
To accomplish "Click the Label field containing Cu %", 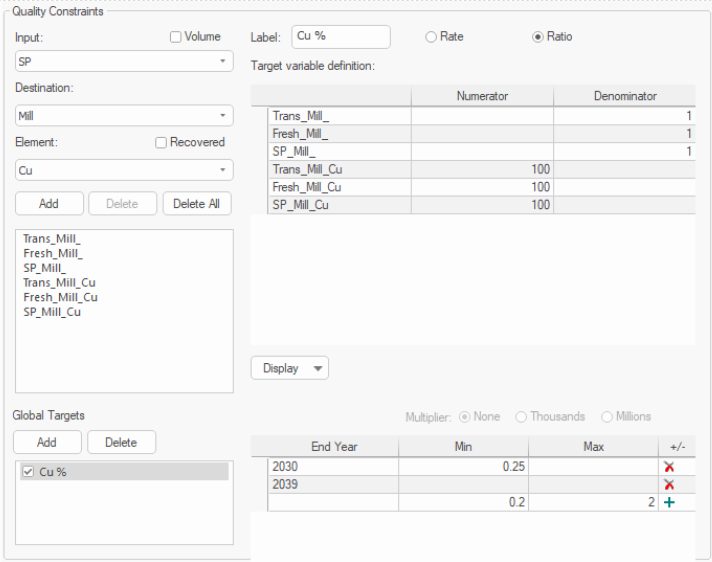I will coord(340,37).
